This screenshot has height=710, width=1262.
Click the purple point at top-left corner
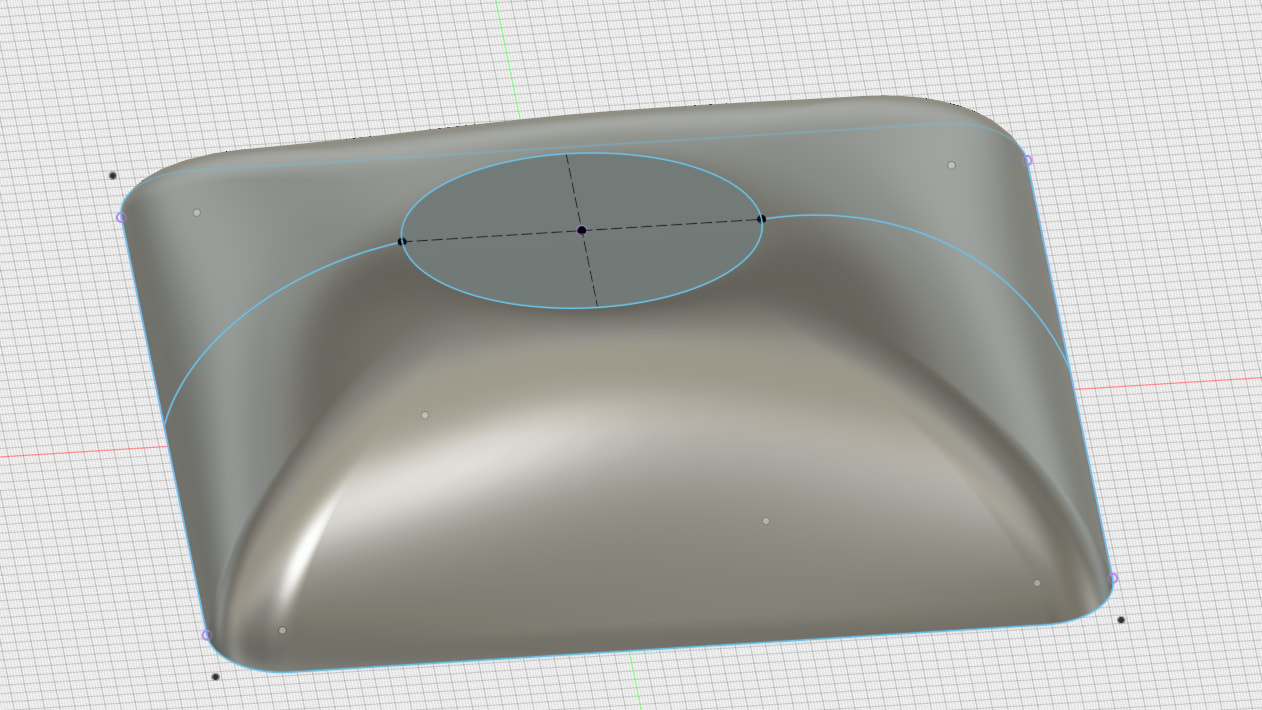point(121,217)
